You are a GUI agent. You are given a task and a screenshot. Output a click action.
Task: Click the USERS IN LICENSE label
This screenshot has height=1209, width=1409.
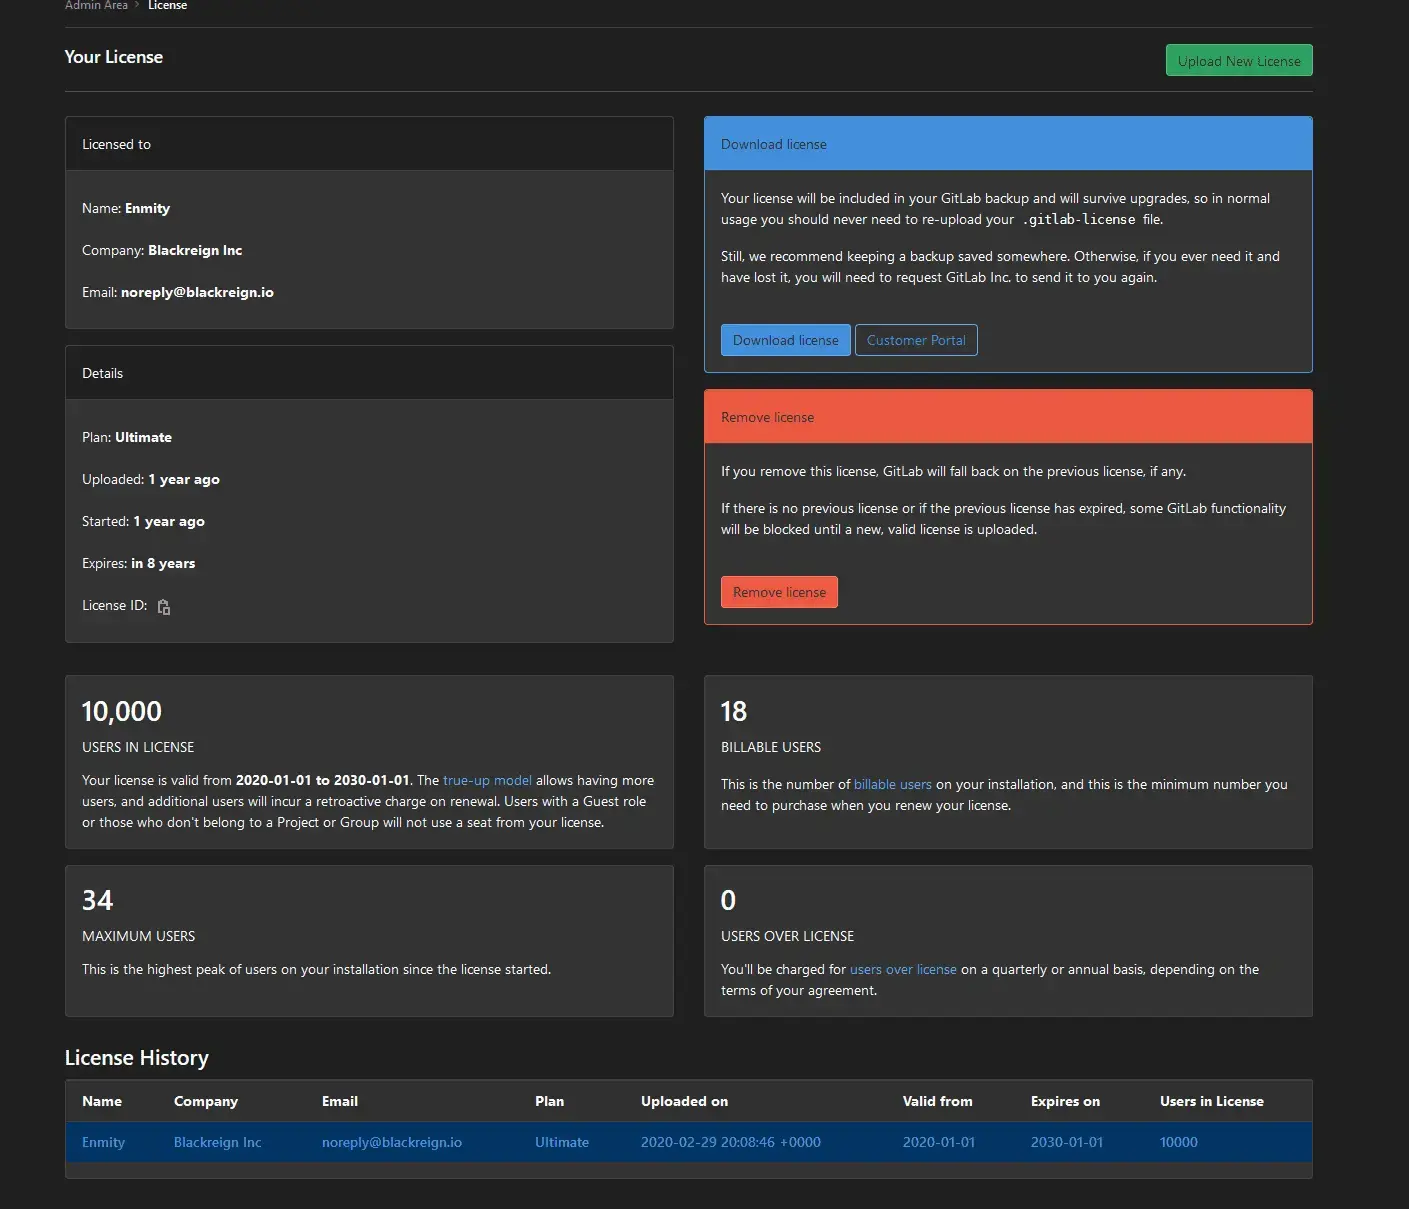[138, 747]
